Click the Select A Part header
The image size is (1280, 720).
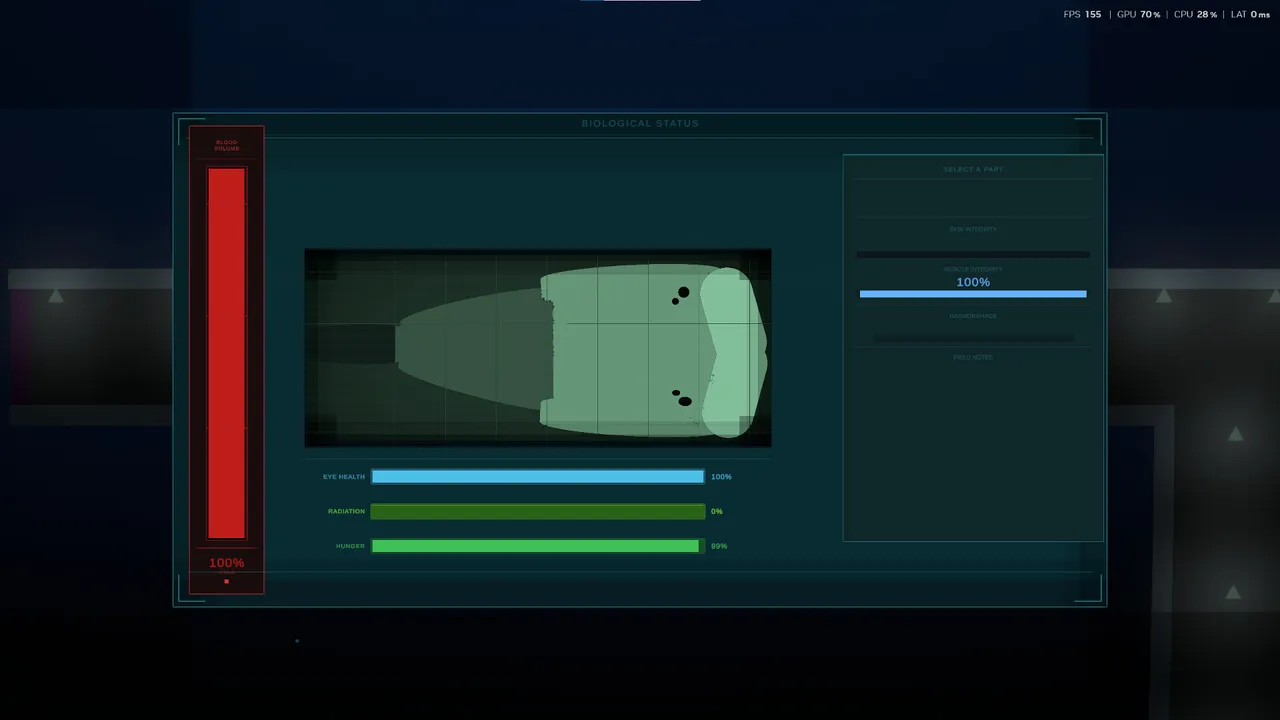point(973,169)
